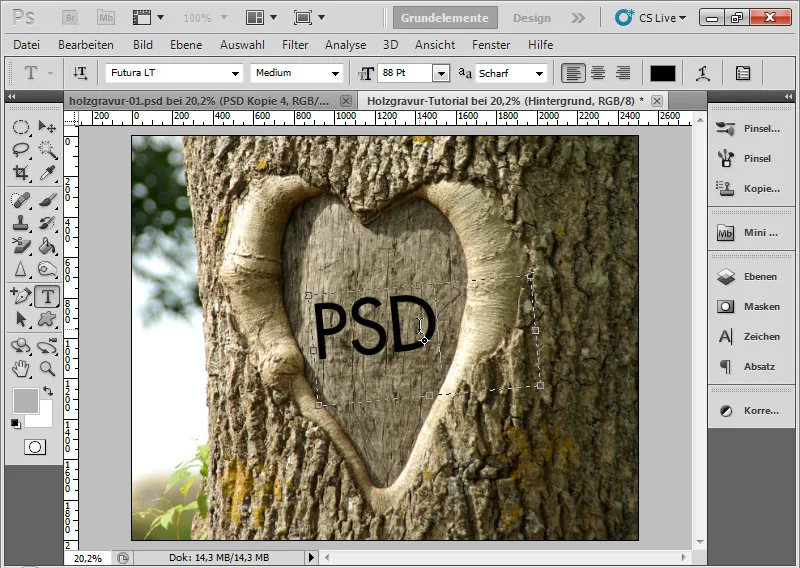
Task: Select the Elliptical Marquee tool
Action: tap(20, 127)
